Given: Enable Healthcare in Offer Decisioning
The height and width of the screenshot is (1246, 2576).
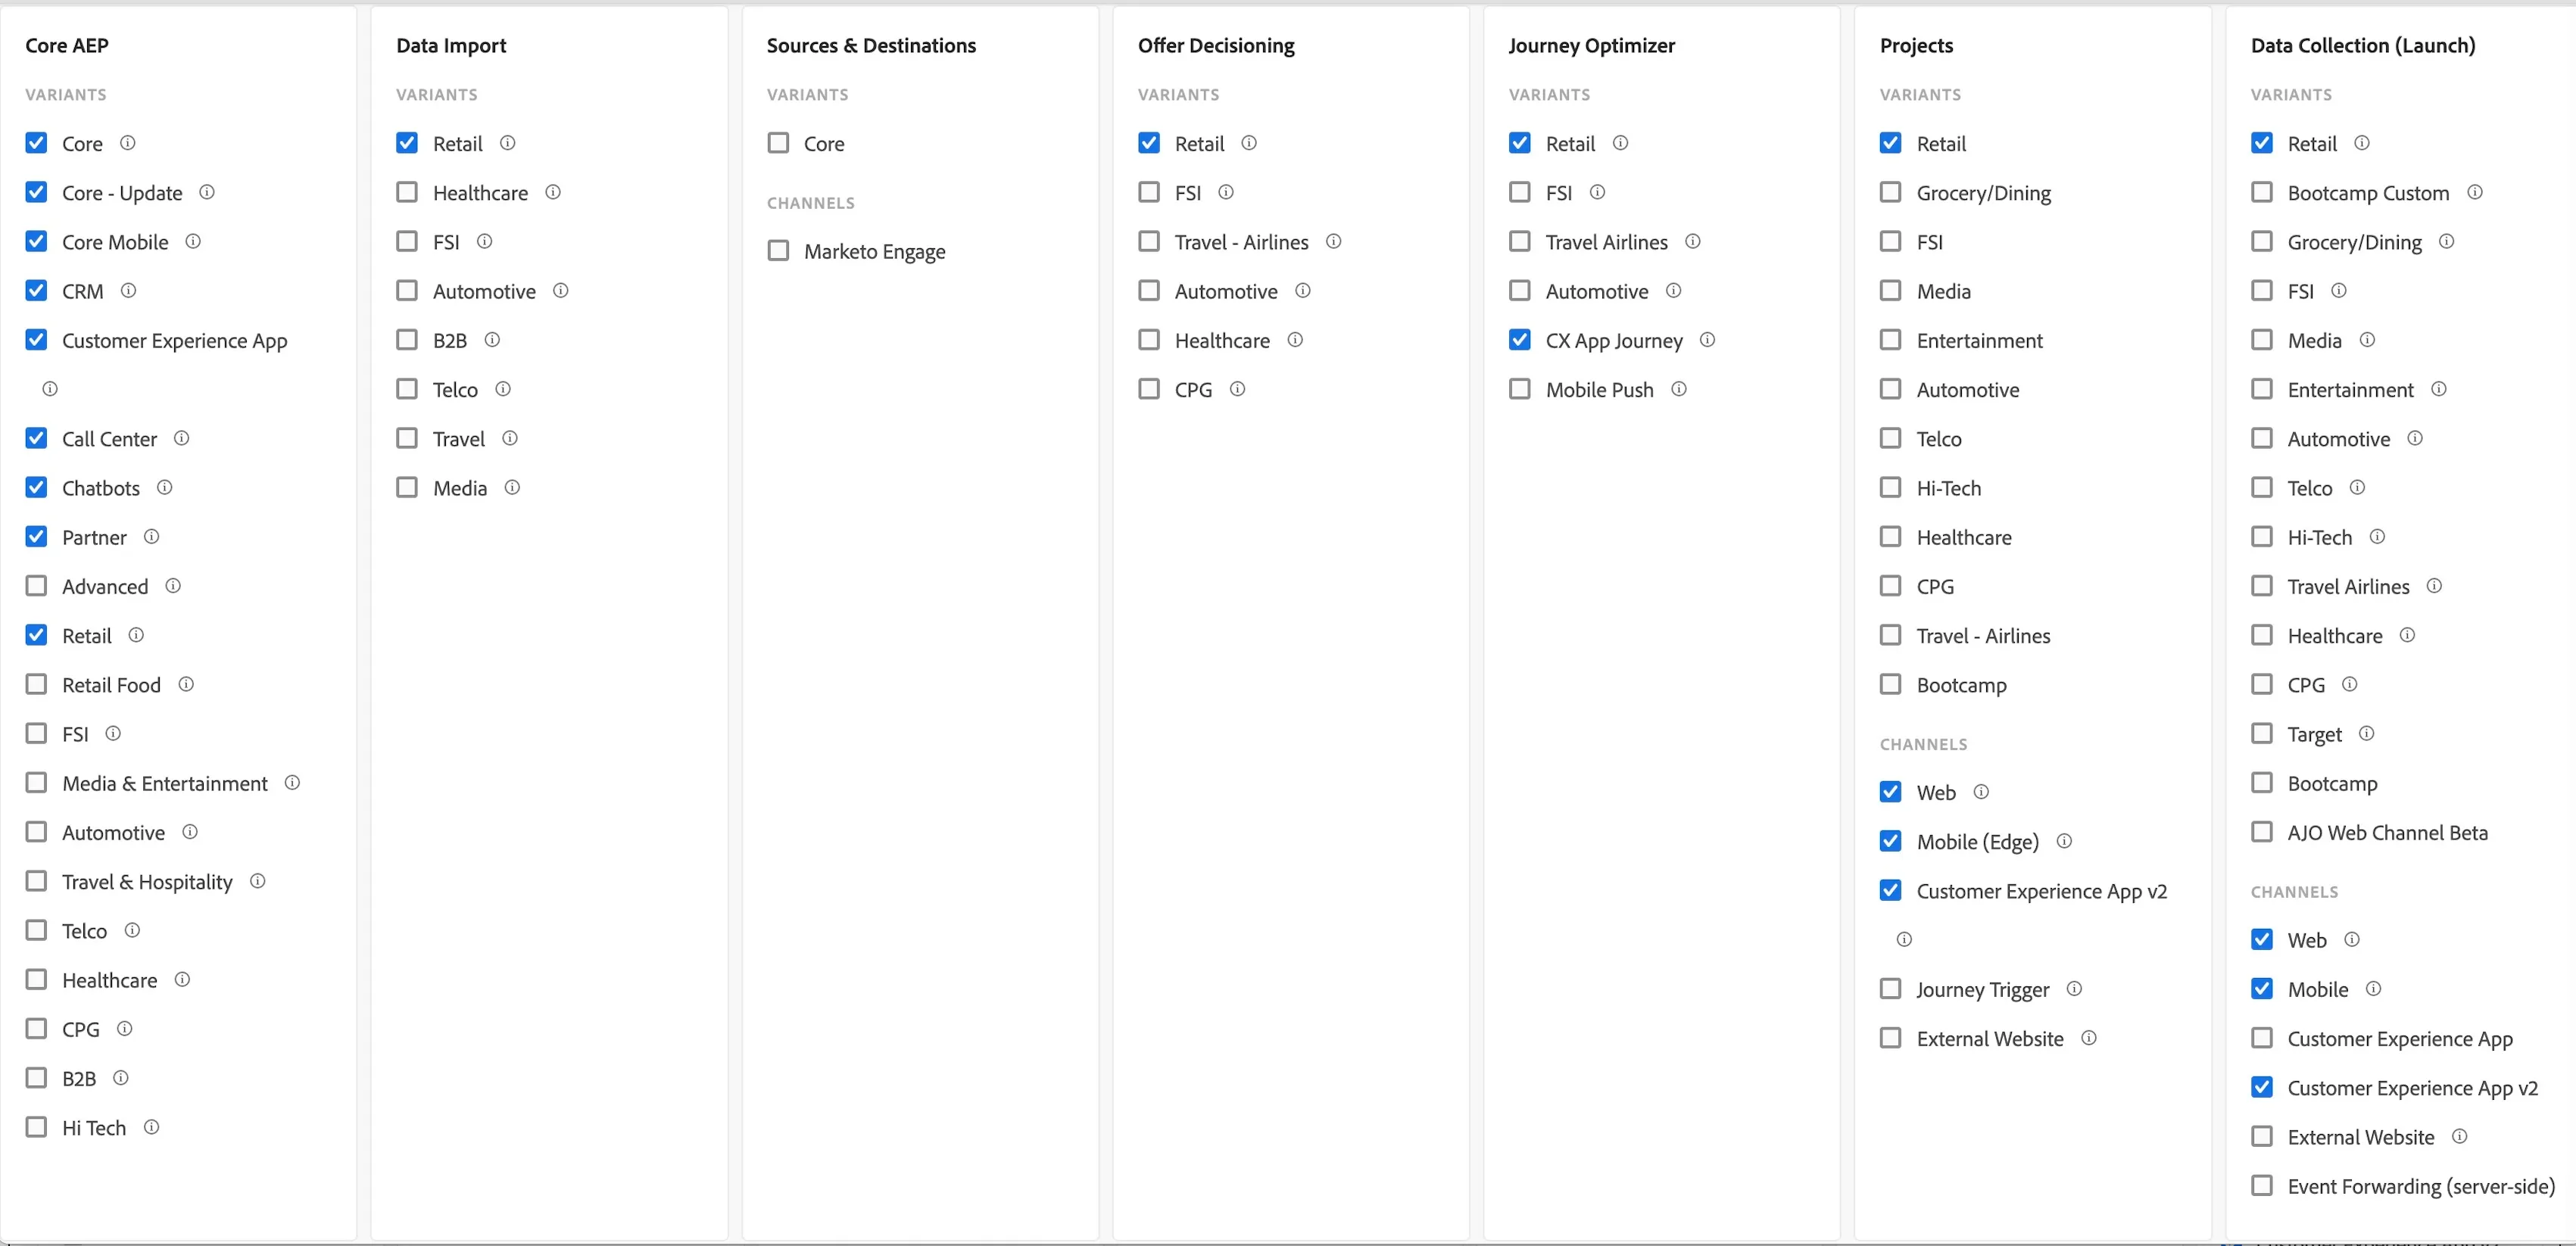Looking at the screenshot, I should pos(1149,340).
